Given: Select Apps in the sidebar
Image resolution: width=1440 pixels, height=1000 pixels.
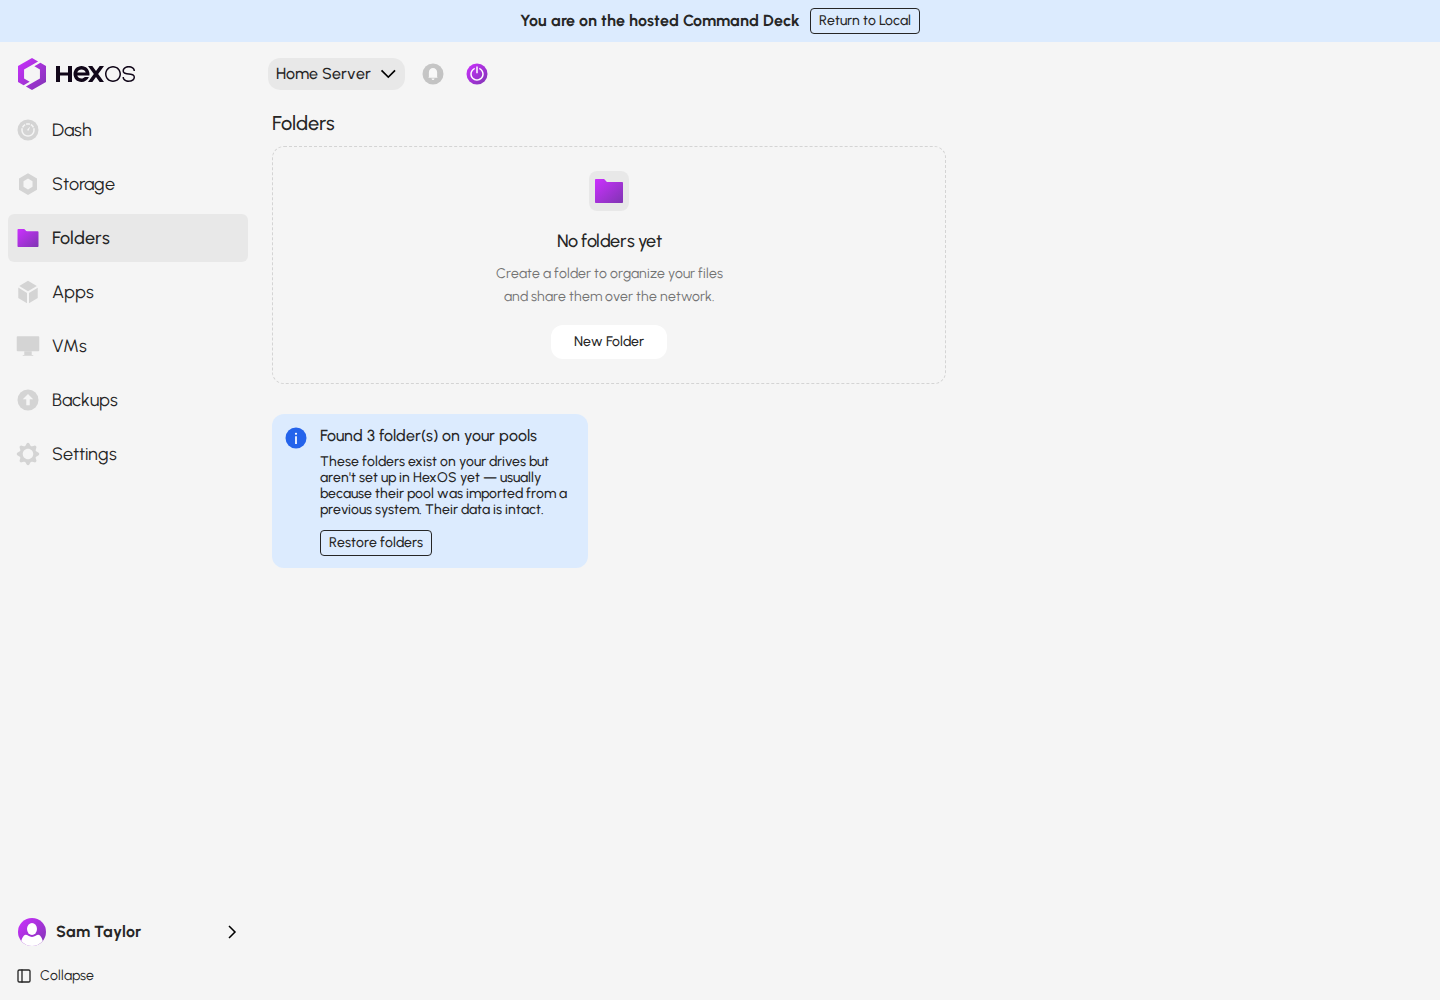Looking at the screenshot, I should click(x=128, y=292).
